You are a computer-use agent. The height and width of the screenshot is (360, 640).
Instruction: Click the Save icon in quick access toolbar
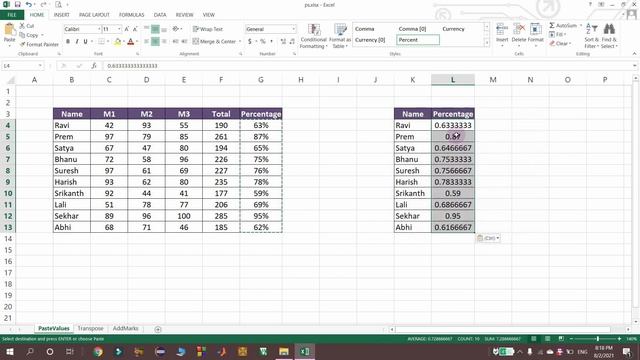[18, 4]
